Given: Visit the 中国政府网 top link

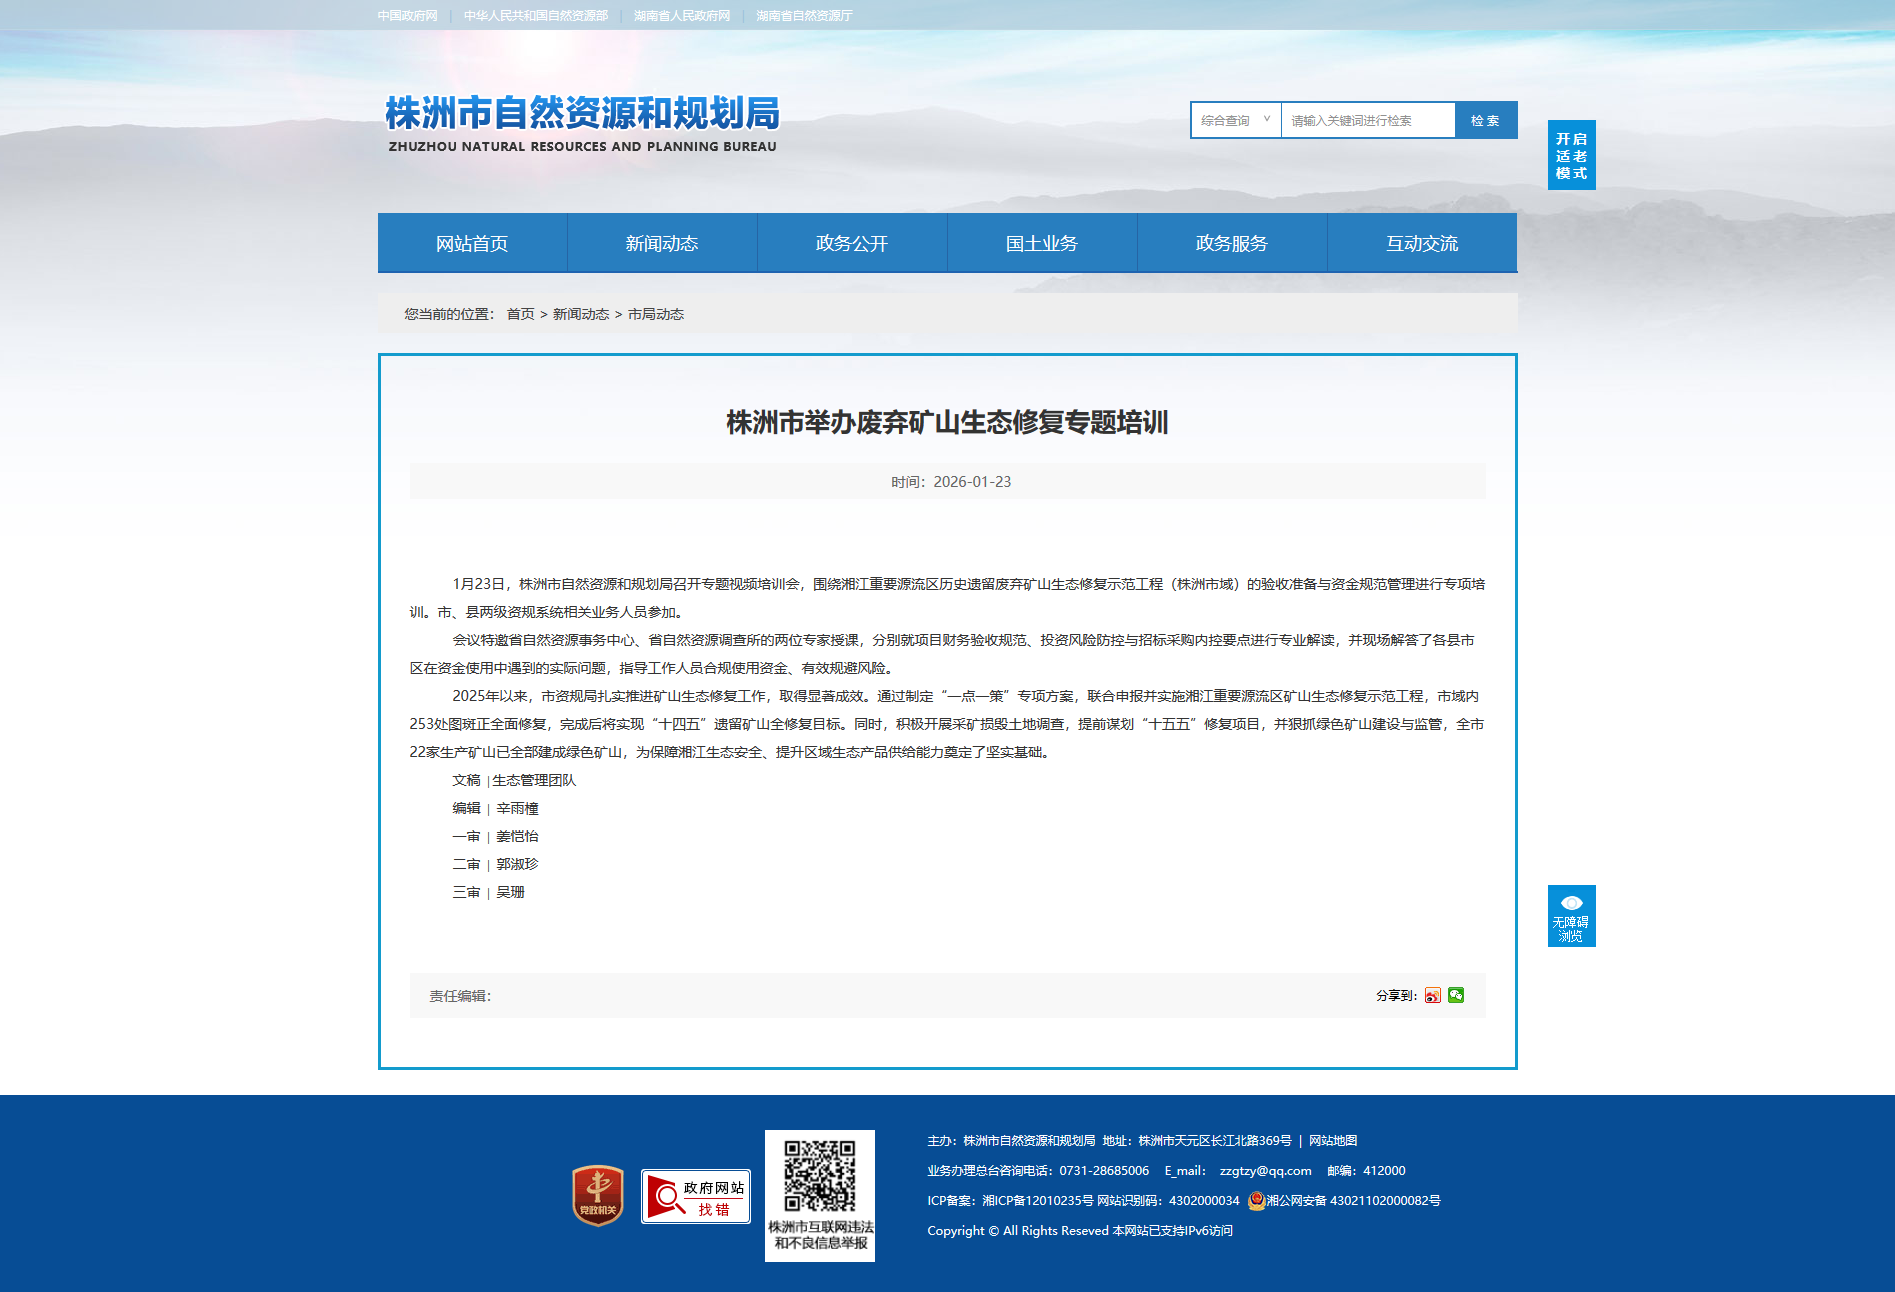Looking at the screenshot, I should (408, 16).
